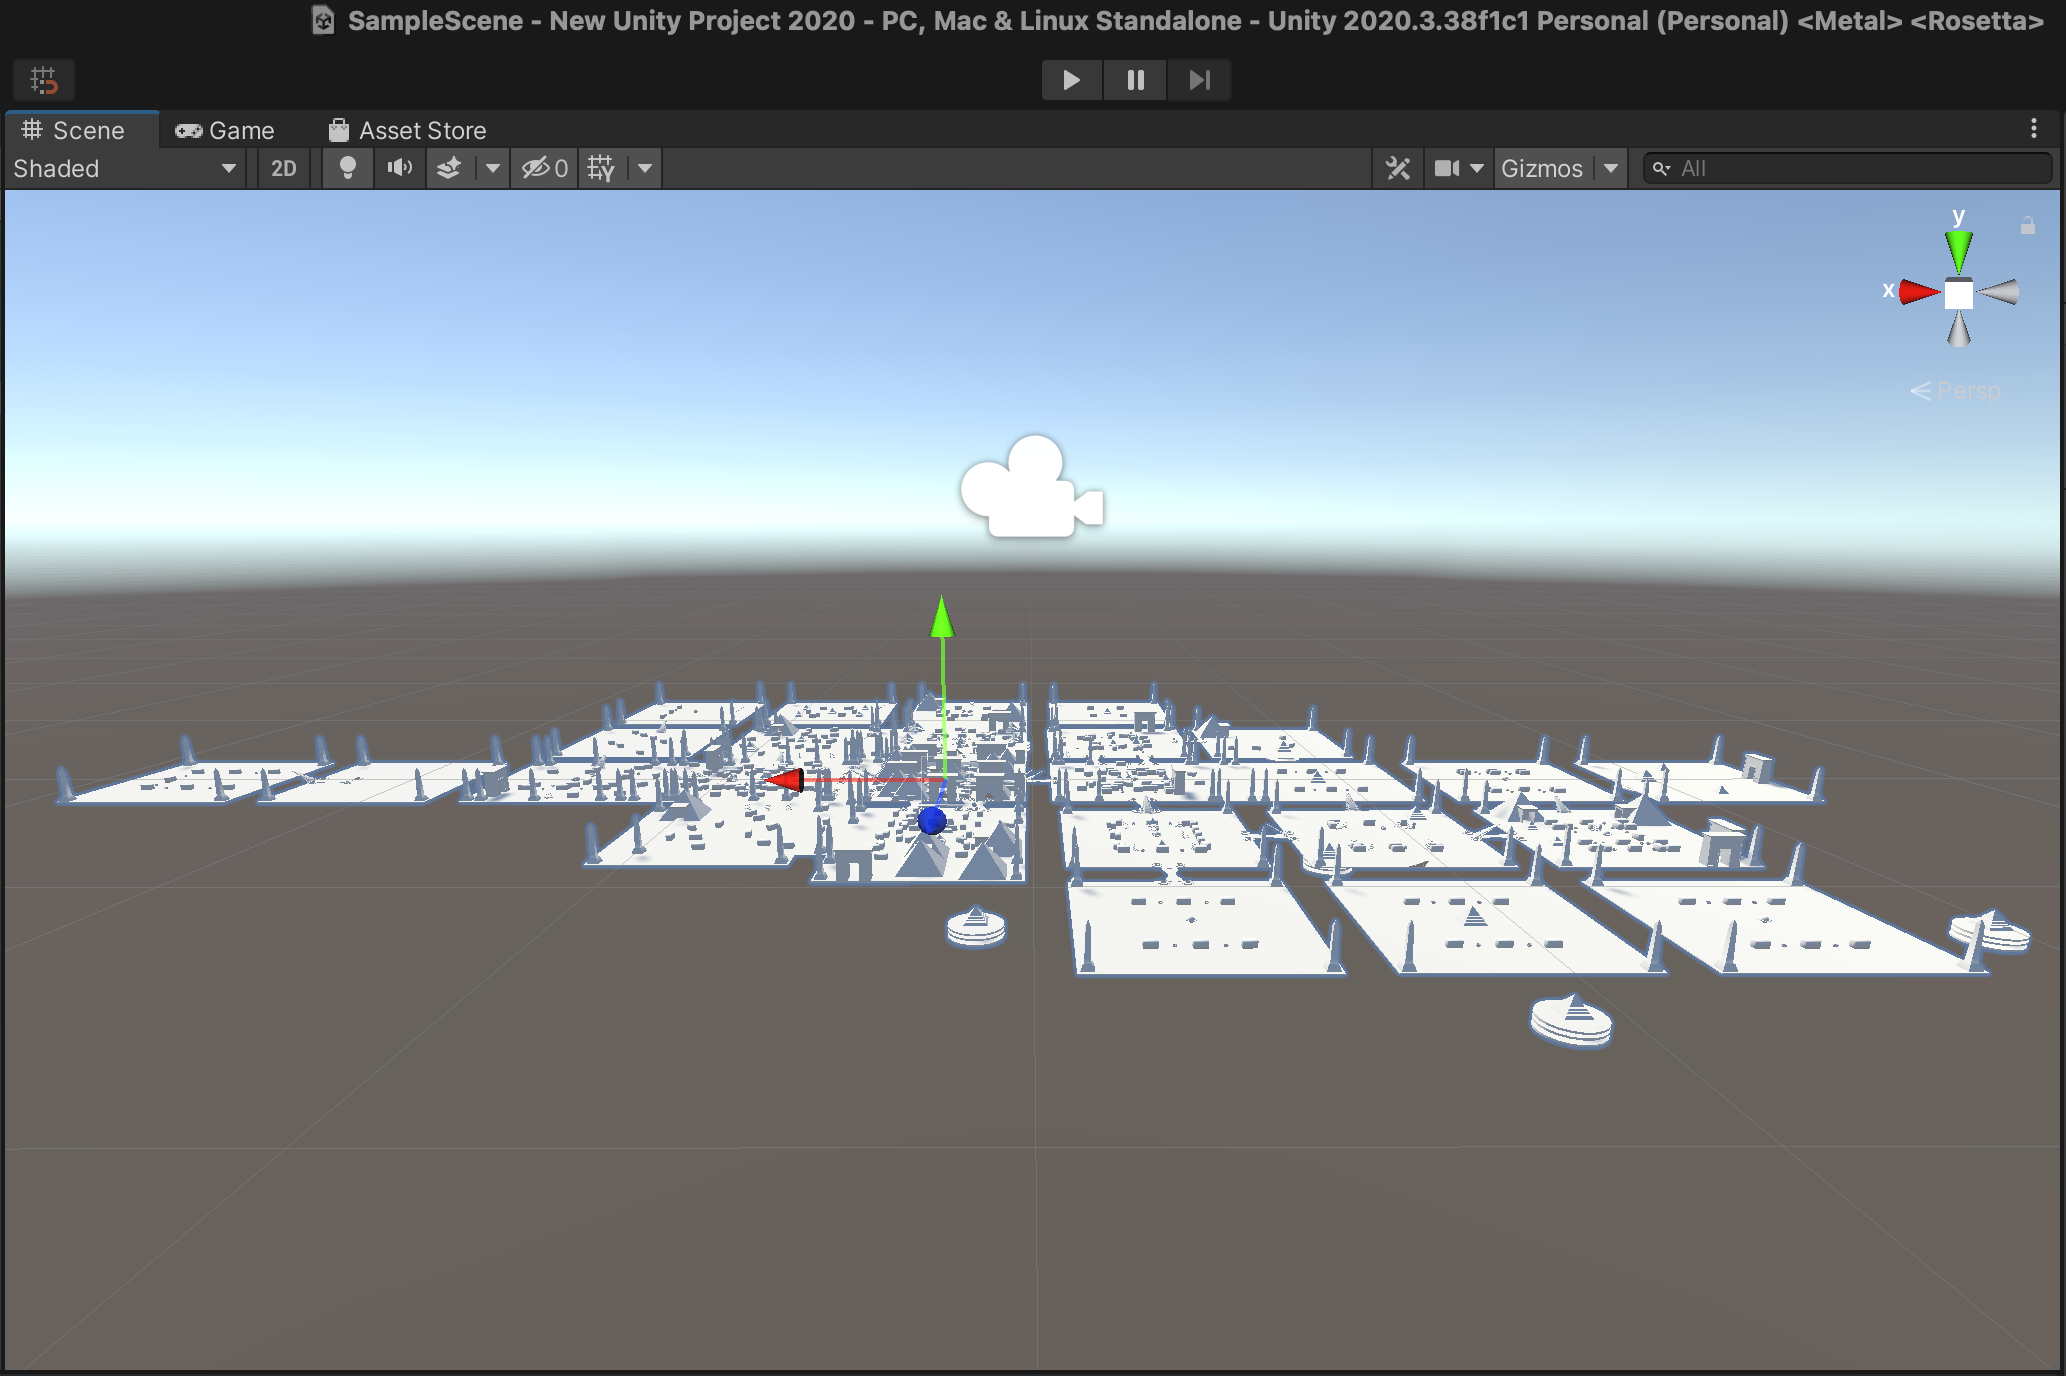Toggle the viewport lock padlock near the gizmo

pyautogui.click(x=2028, y=225)
